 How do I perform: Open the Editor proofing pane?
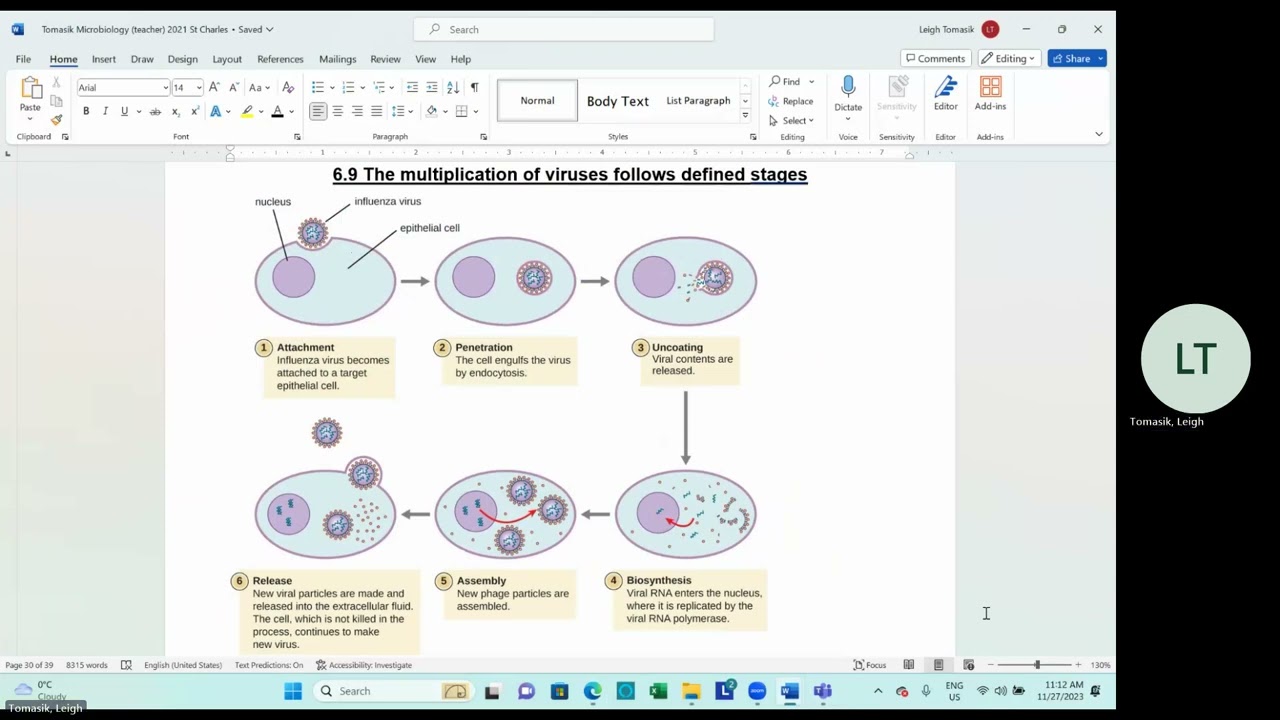(x=945, y=94)
